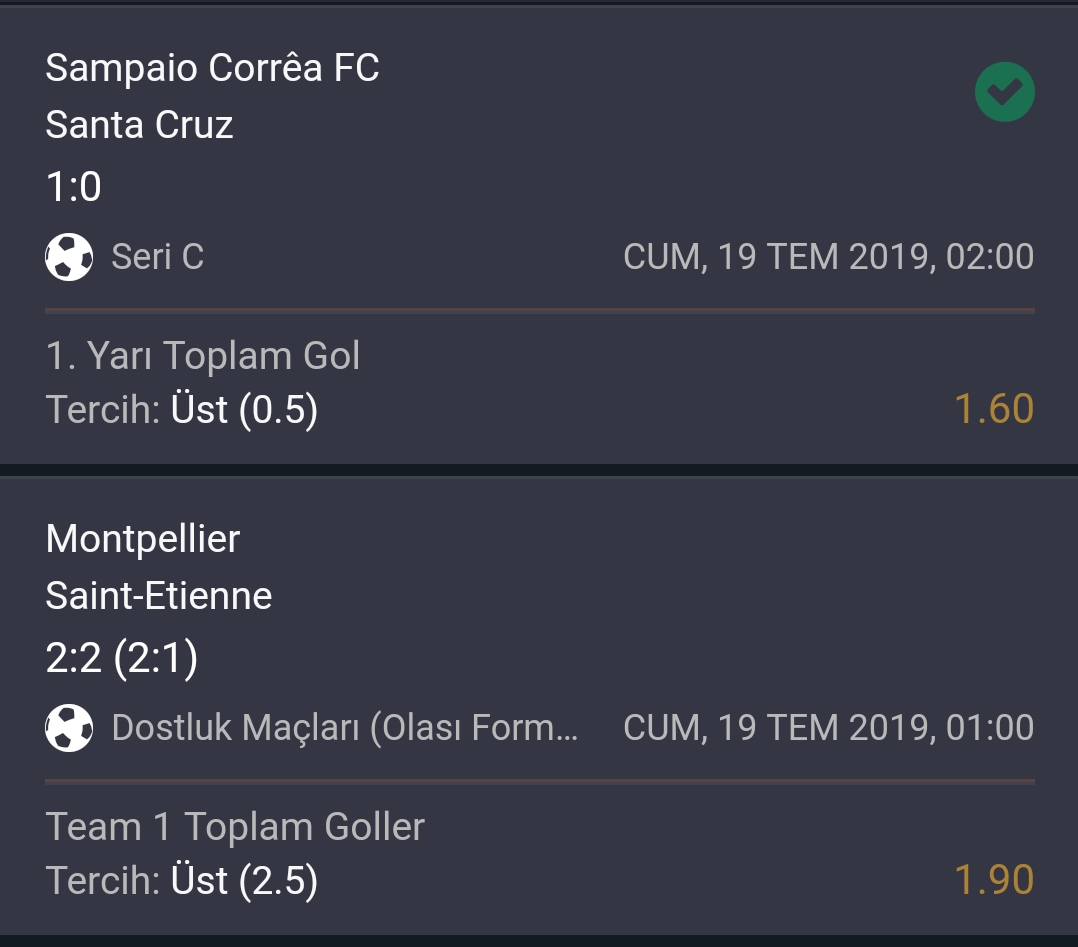Open the Dostluk Maçları league label

pos(344,728)
